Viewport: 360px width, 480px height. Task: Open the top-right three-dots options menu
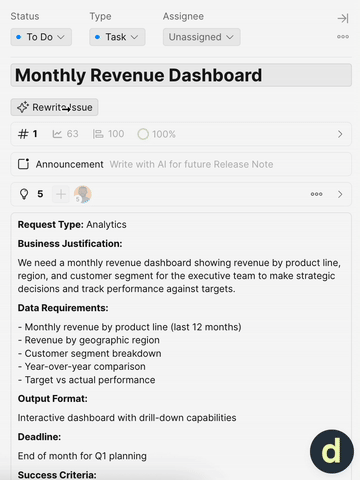click(x=343, y=37)
